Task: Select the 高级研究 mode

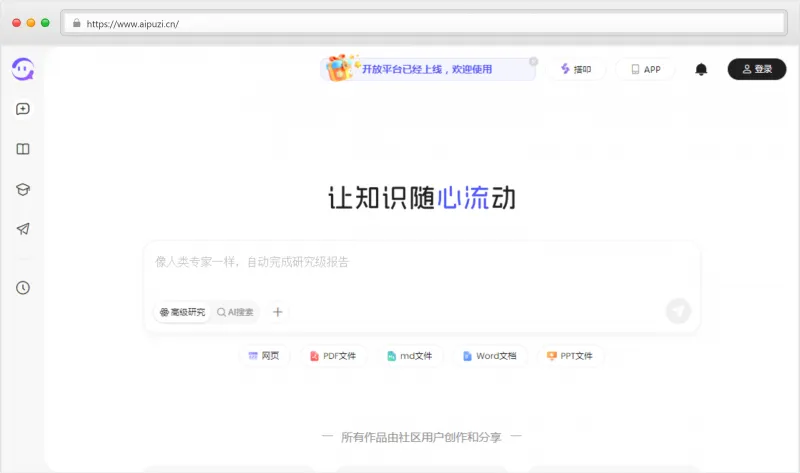Action: point(182,312)
